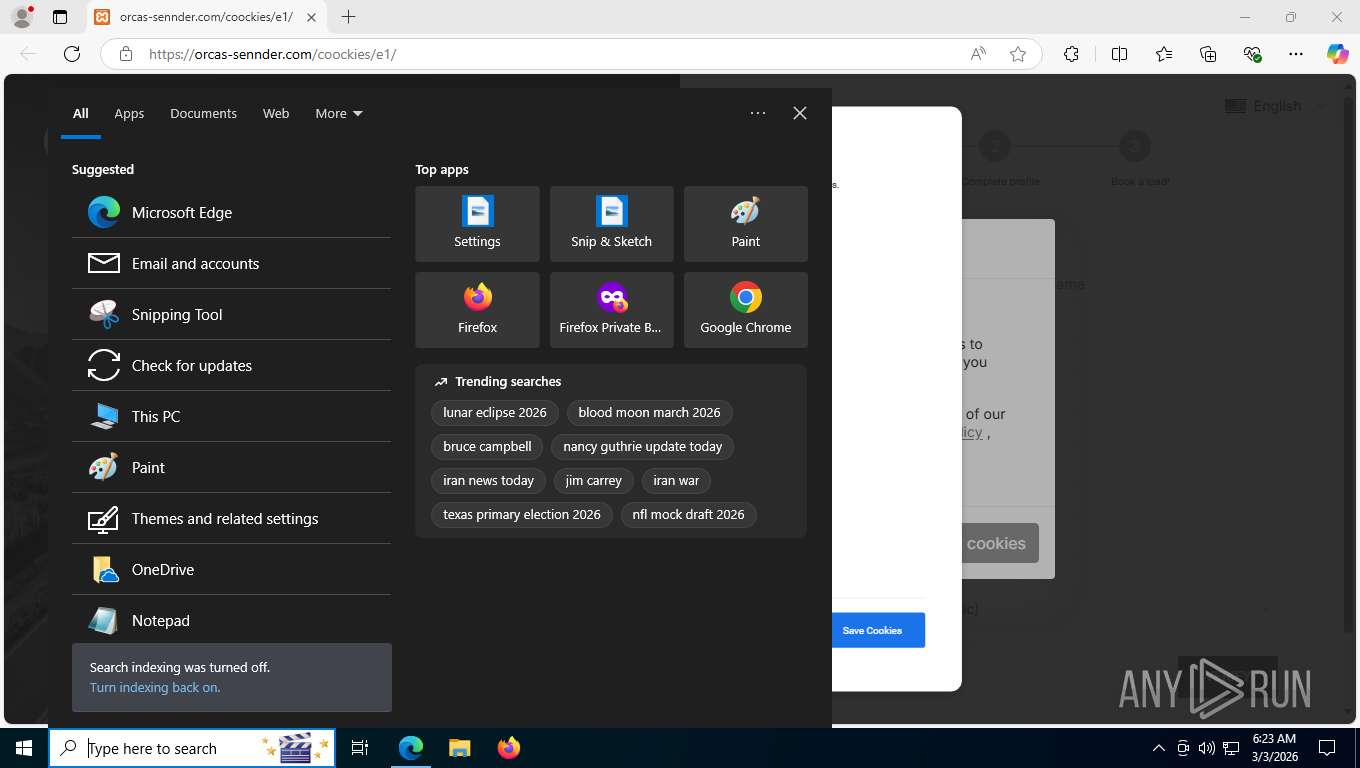Image resolution: width=1360 pixels, height=768 pixels.
Task: Switch to the Web search tab
Action: 276,113
